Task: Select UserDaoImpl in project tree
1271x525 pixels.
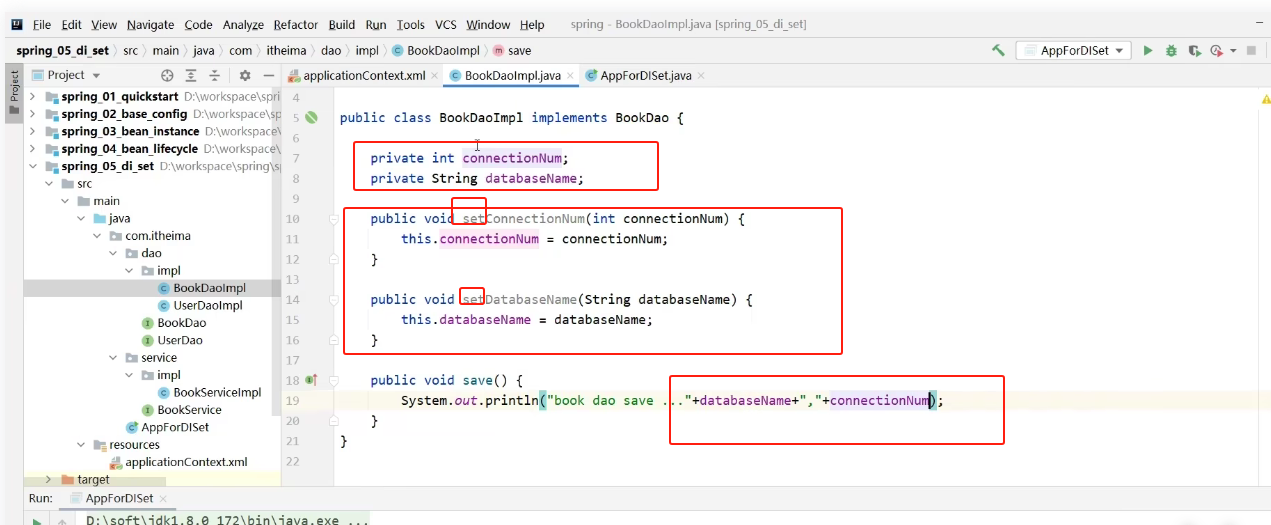Action: point(208,305)
